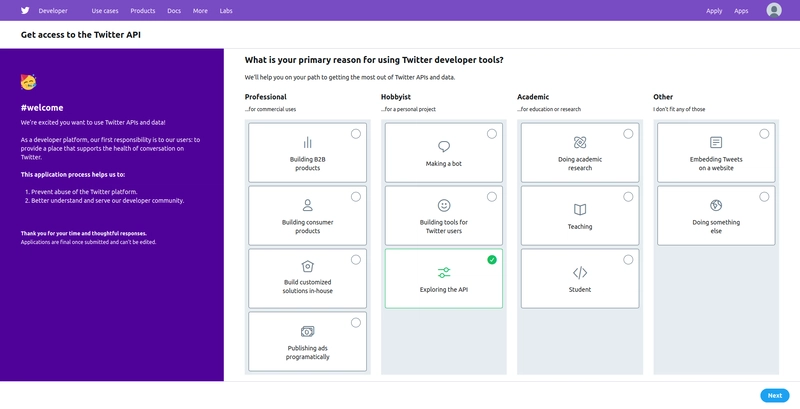Click the money icon for Publishing ads
The width and height of the screenshot is (800, 409).
pos(307,331)
